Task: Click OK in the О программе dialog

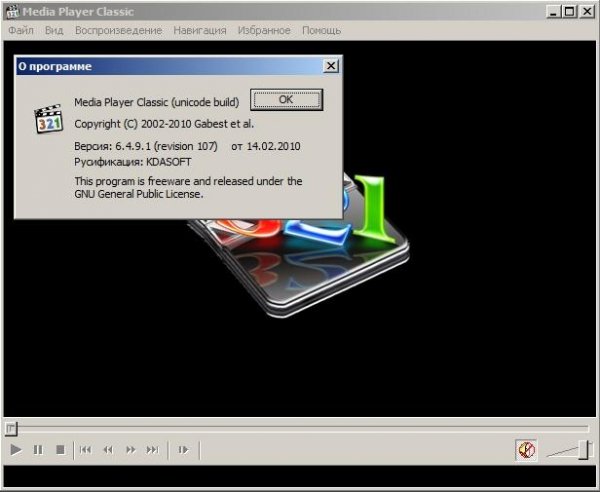Action: tap(287, 100)
